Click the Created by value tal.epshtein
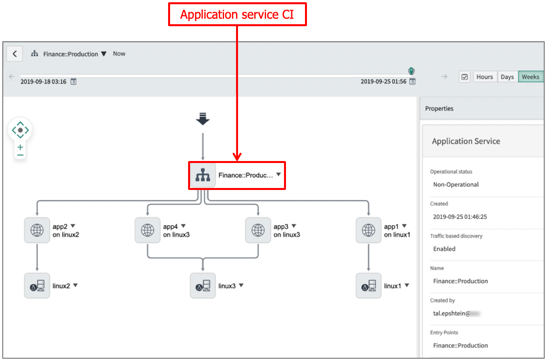The width and height of the screenshot is (546, 360). [457, 313]
